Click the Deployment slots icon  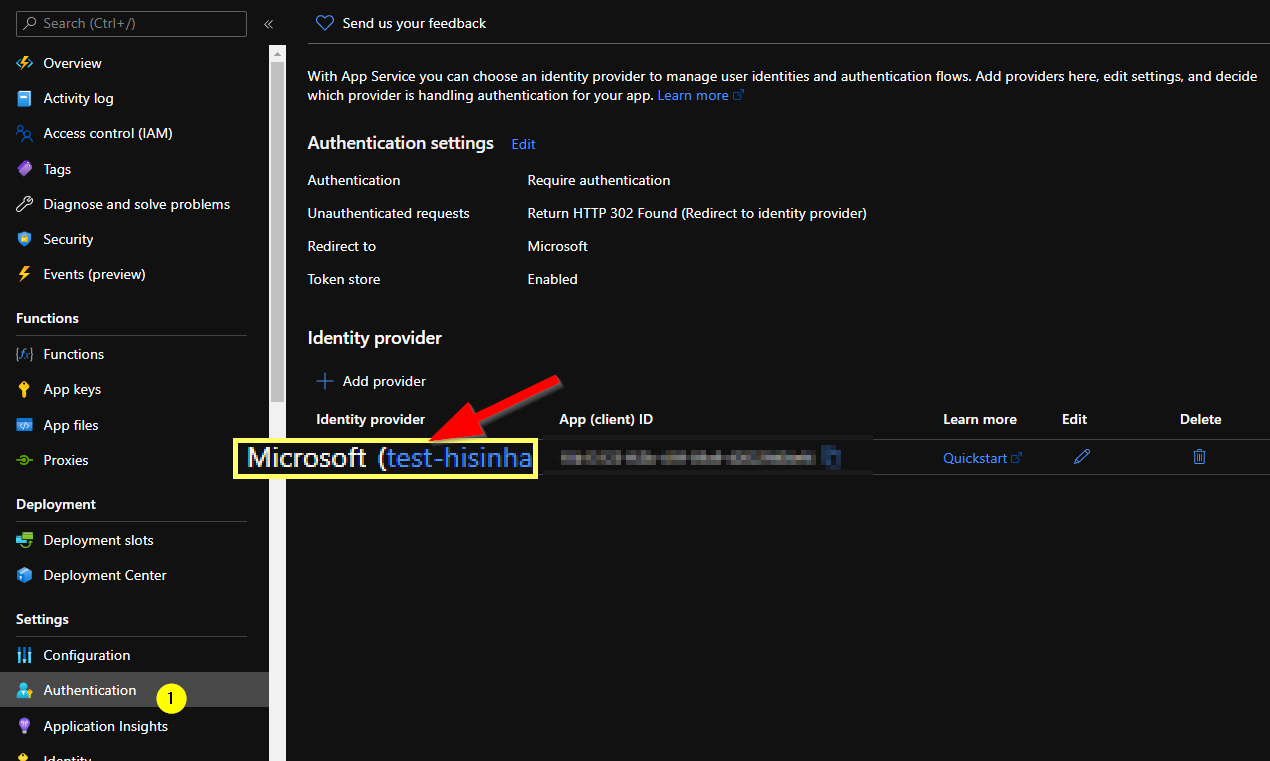click(x=25, y=540)
